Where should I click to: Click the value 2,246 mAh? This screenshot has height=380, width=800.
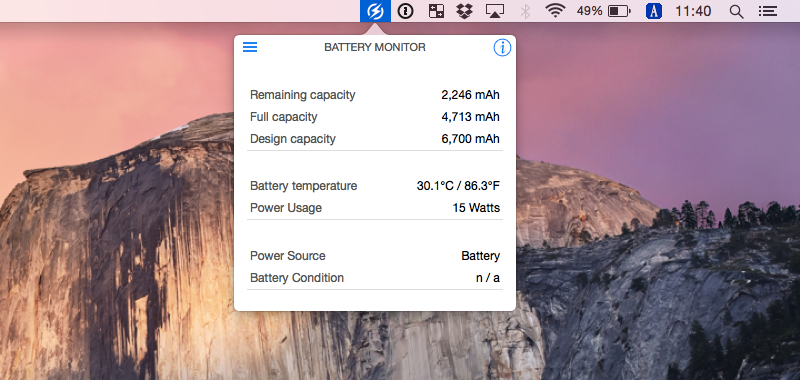[x=470, y=95]
